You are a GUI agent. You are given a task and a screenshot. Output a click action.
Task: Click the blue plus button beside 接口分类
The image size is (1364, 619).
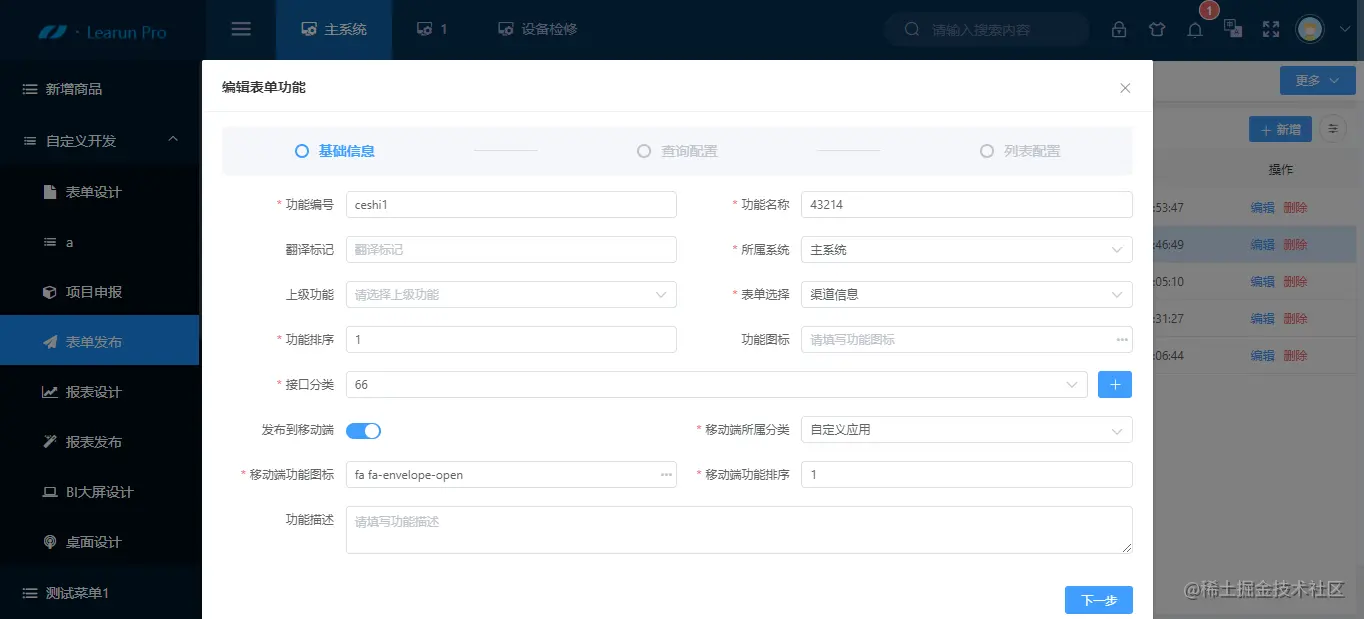click(1114, 384)
